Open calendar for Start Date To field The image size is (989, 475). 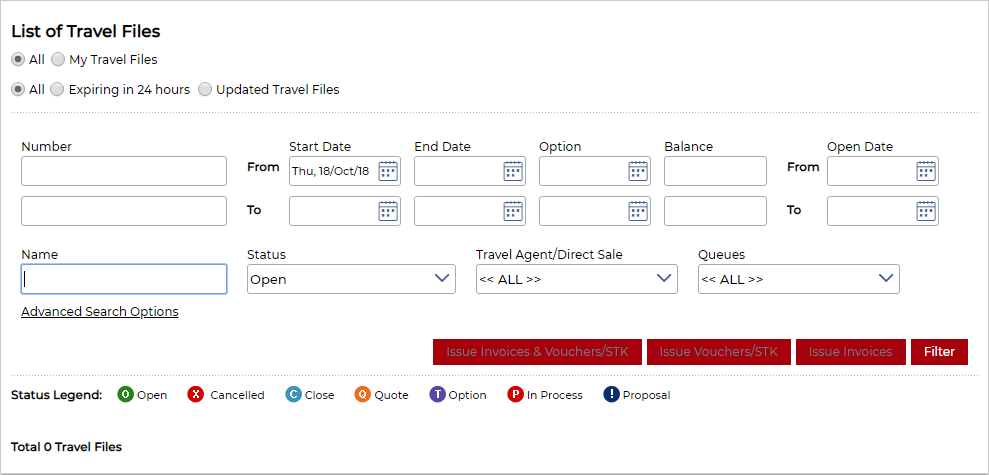pyautogui.click(x=388, y=211)
